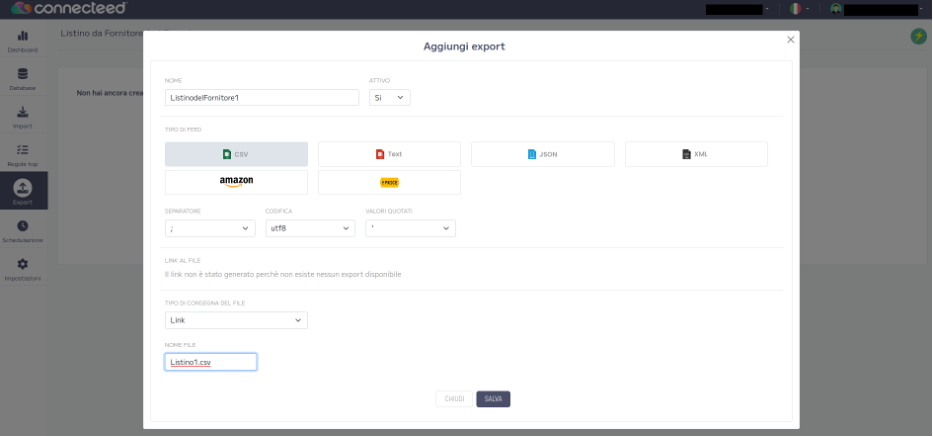Expand the Attivo dropdown

389,98
